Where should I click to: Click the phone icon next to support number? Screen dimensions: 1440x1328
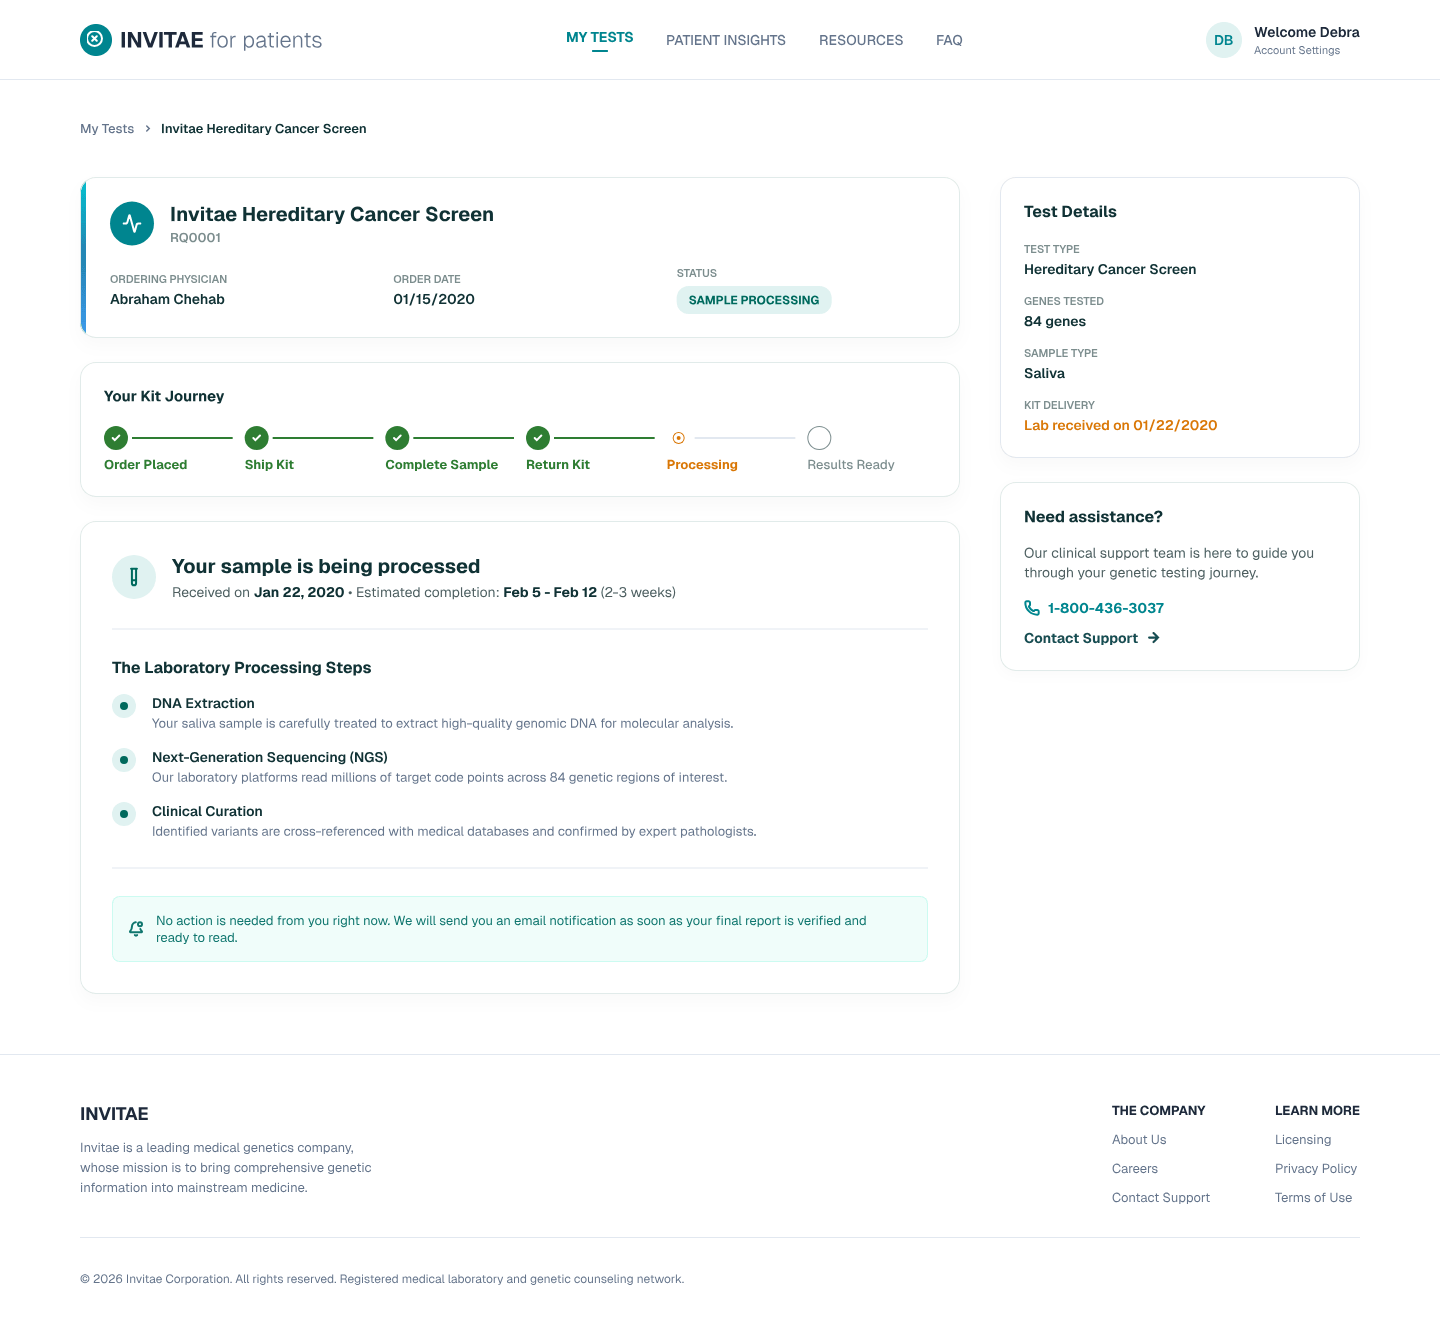point(1032,608)
